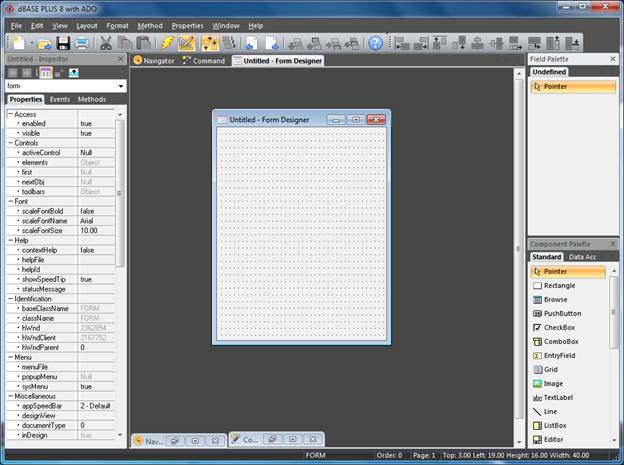The width and height of the screenshot is (624, 465).
Task: Click the Open folder toolbar icon
Action: click(43, 43)
